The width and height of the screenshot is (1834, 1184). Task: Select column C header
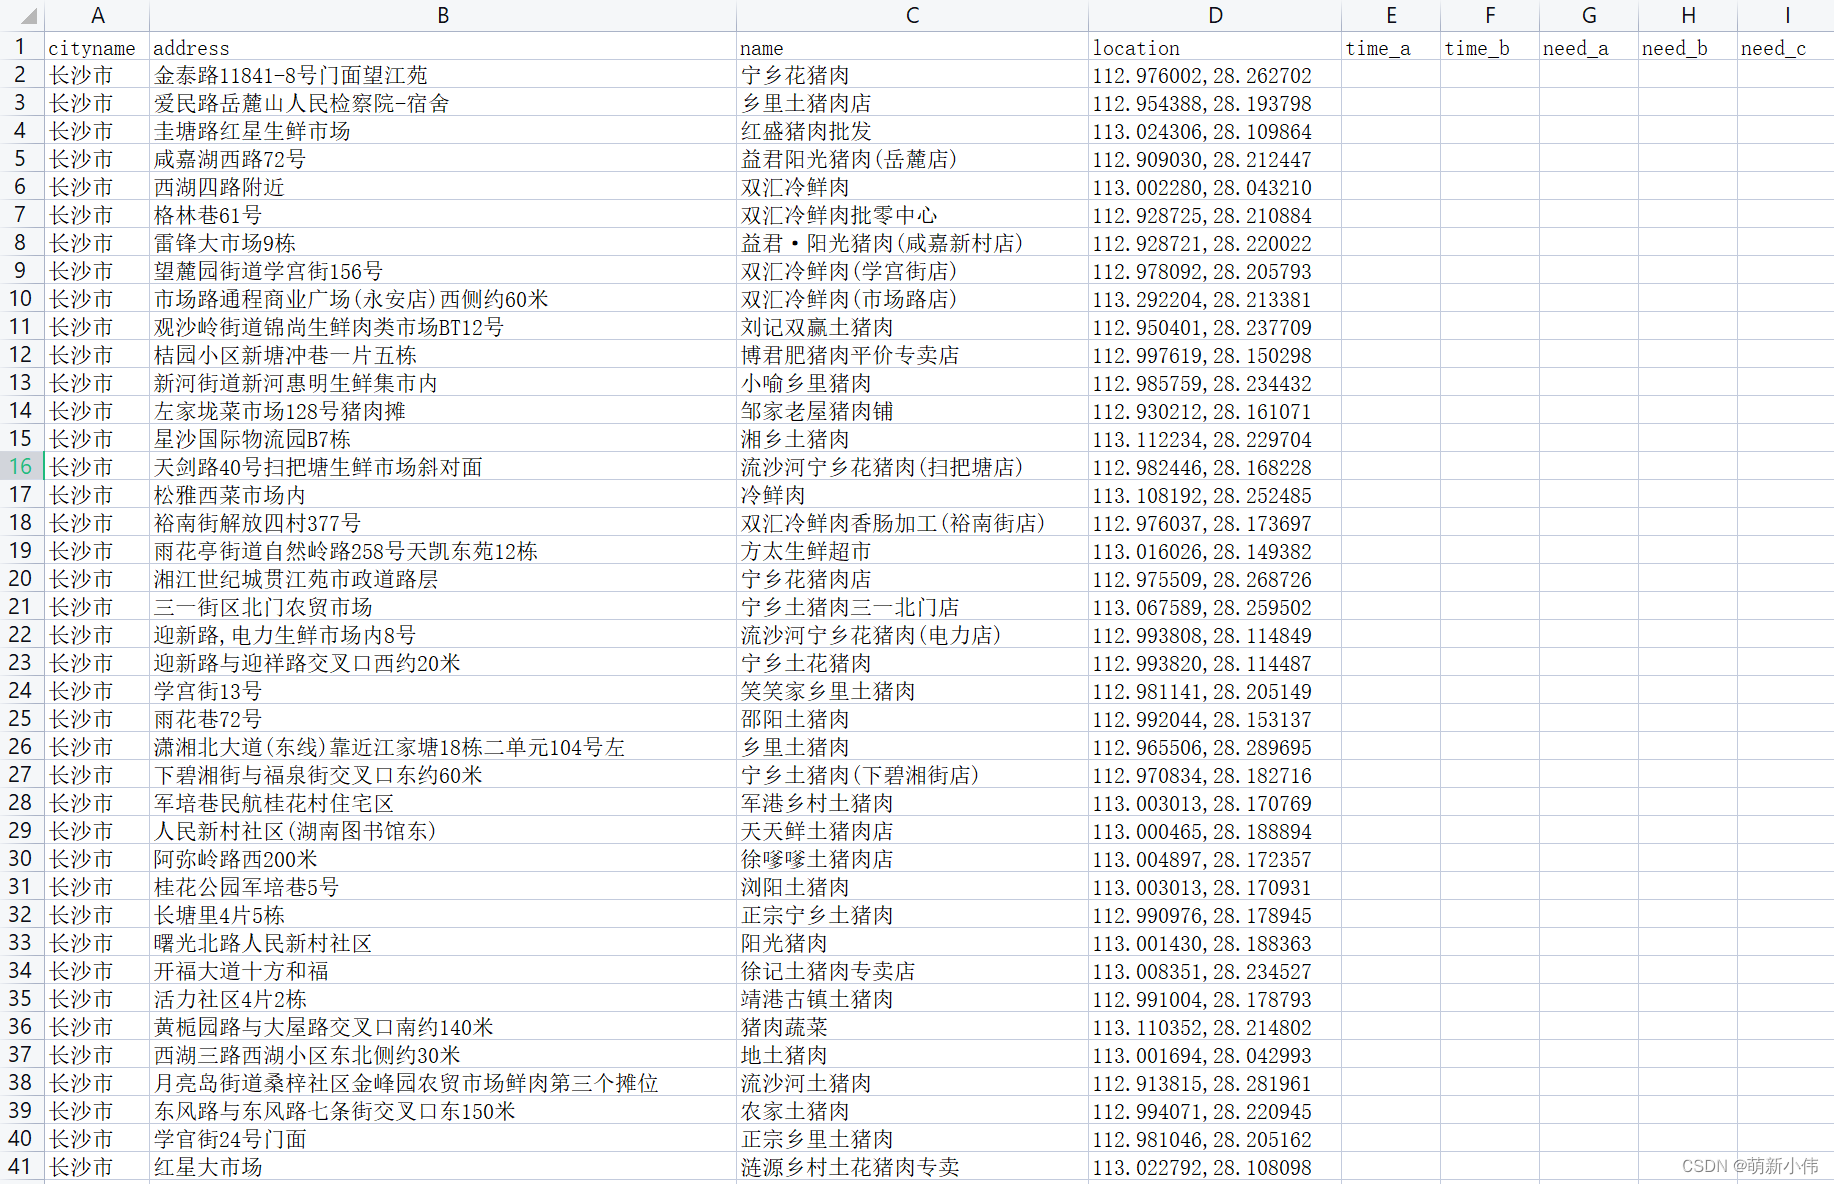pos(912,15)
